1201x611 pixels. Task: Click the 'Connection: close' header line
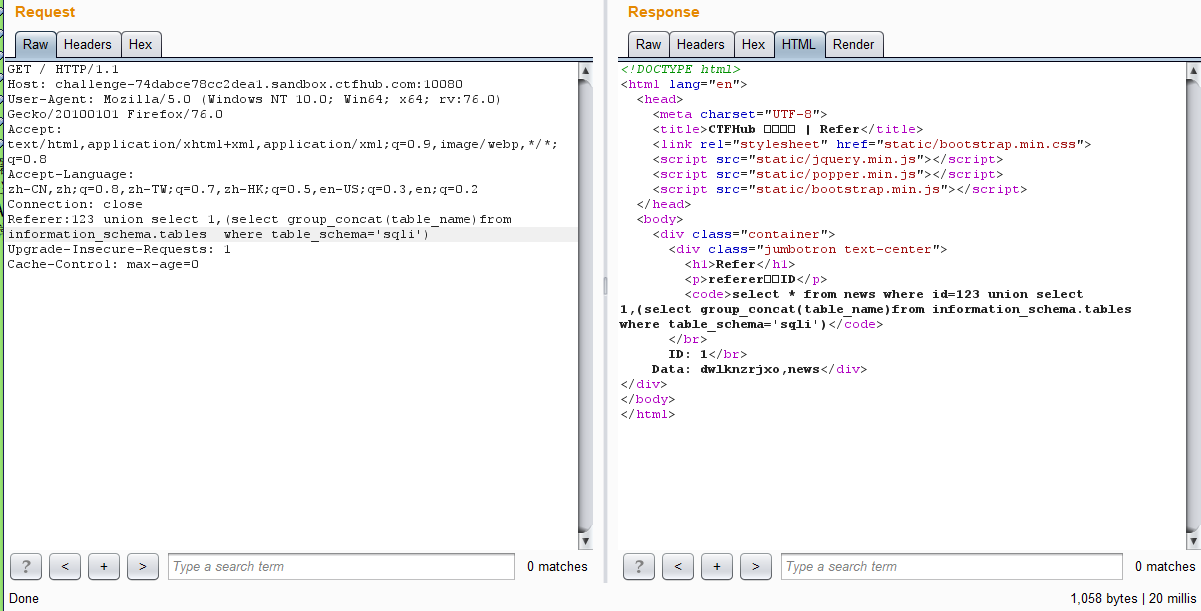tap(75, 204)
